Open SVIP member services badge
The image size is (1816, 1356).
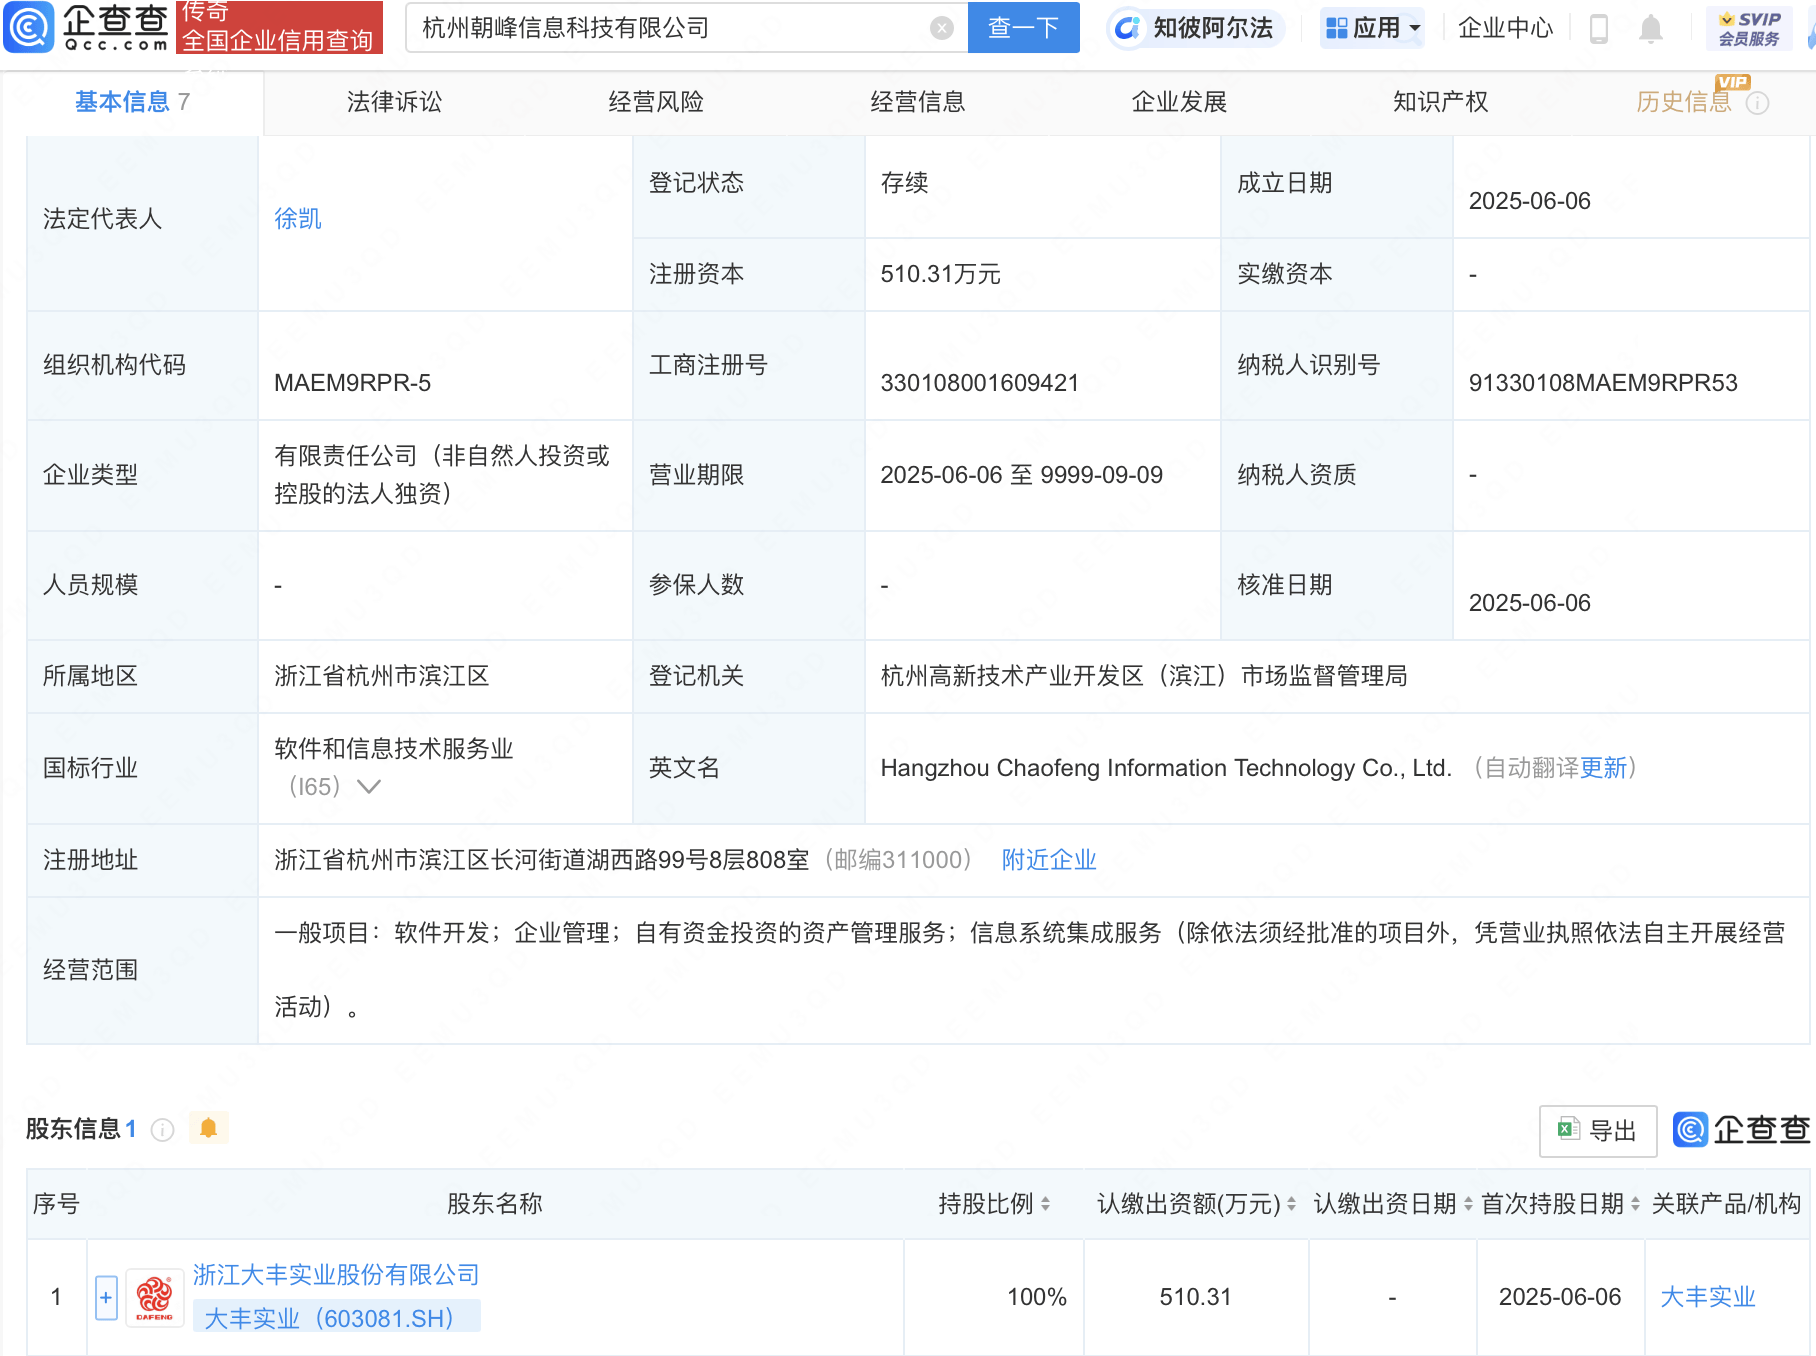(1749, 28)
